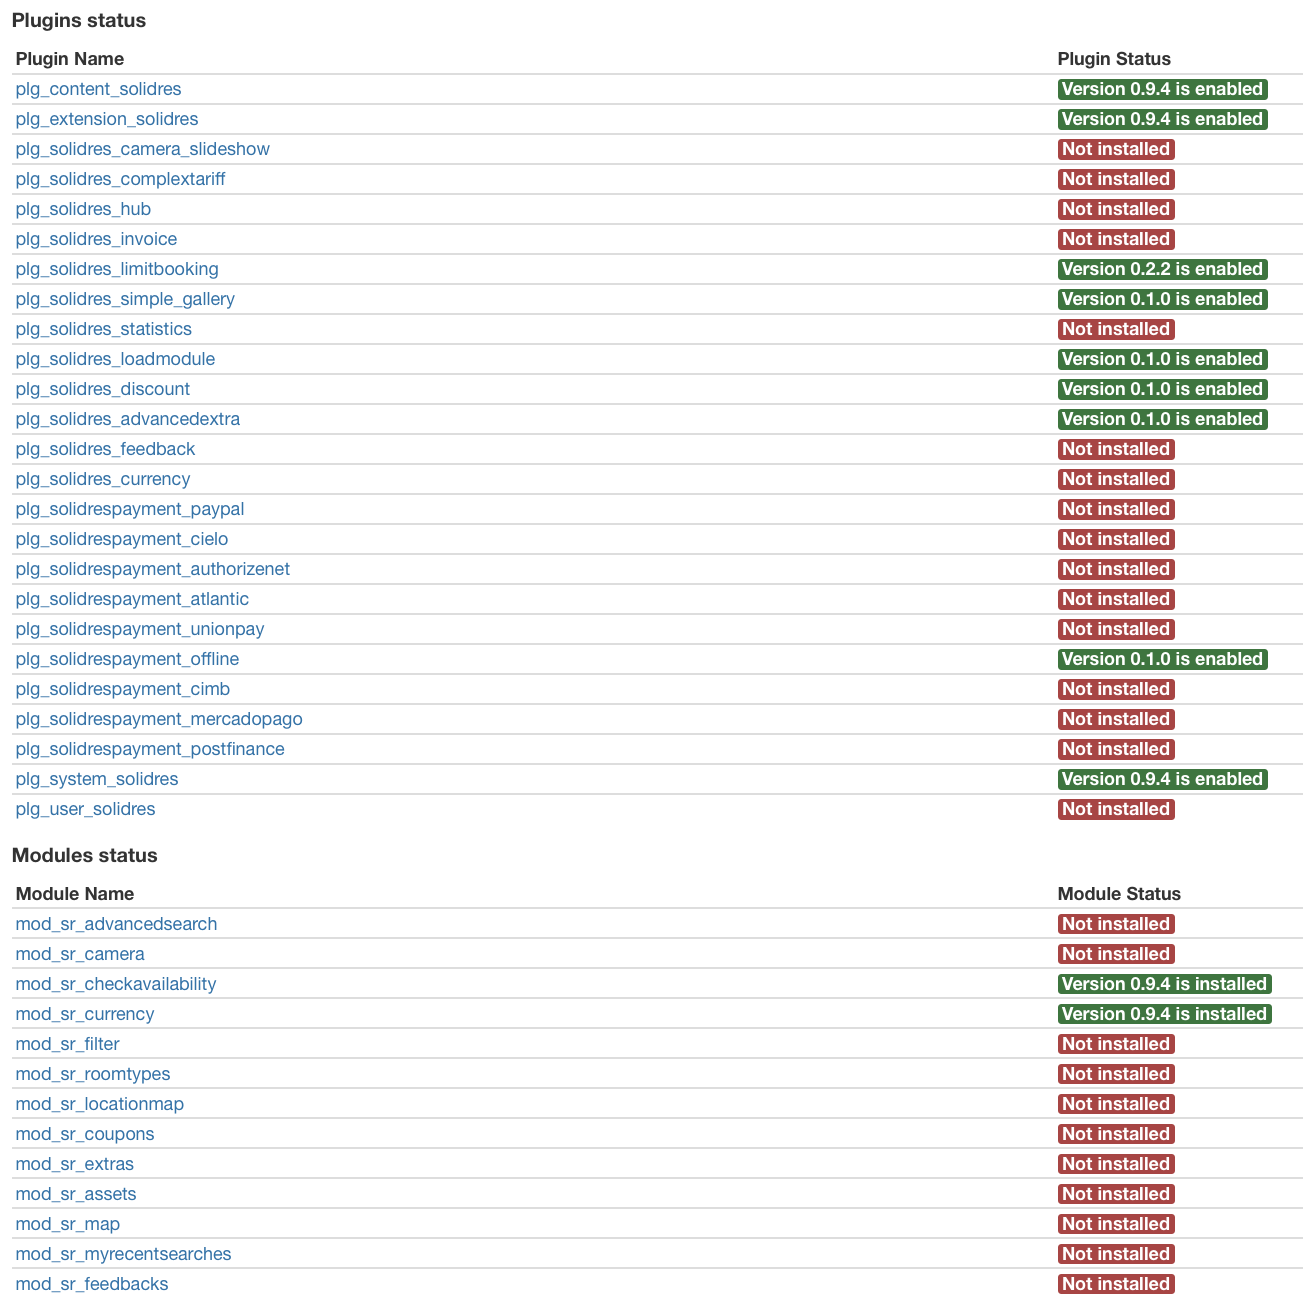Open plg_solidrespayment_paypal plugin link
This screenshot has width=1303, height=1312.
click(x=129, y=509)
